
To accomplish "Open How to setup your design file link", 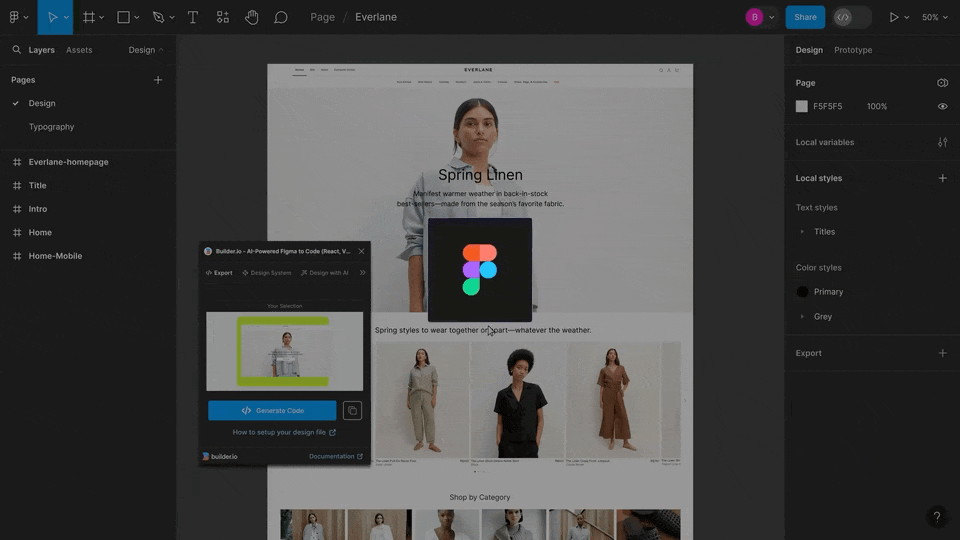I will pyautogui.click(x=284, y=432).
